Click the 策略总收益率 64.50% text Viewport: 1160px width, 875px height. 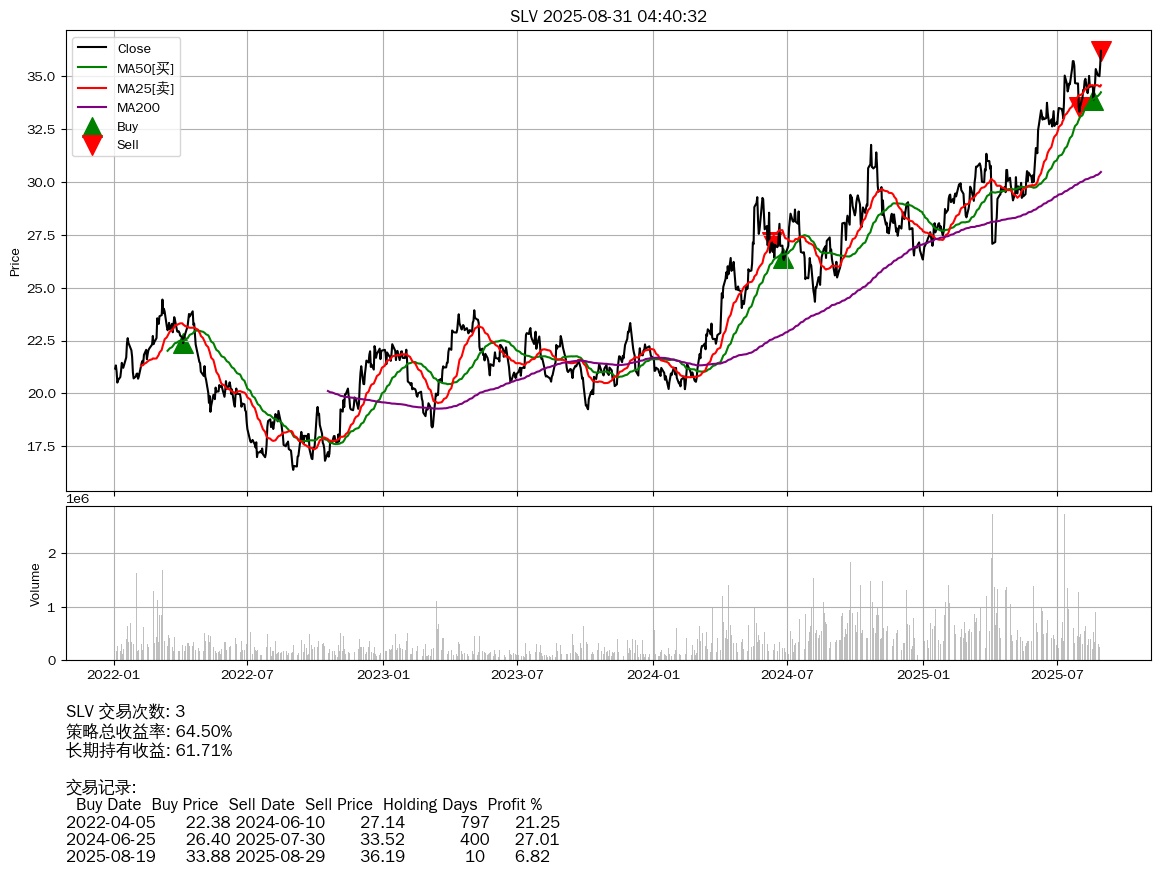(149, 731)
